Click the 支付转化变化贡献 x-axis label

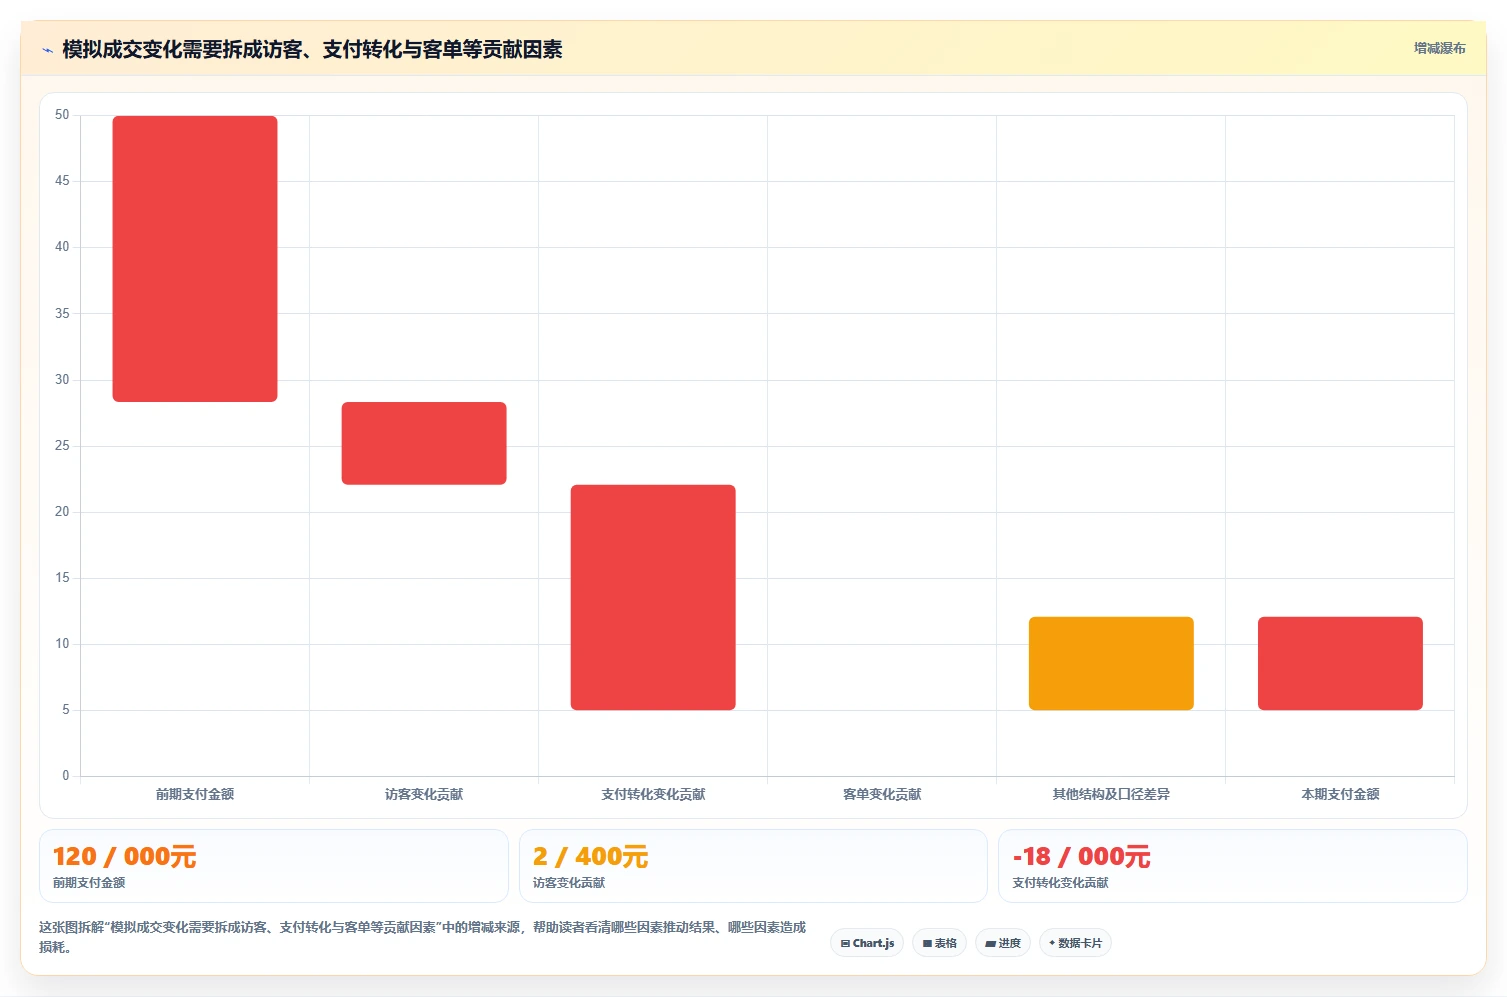coord(653,794)
